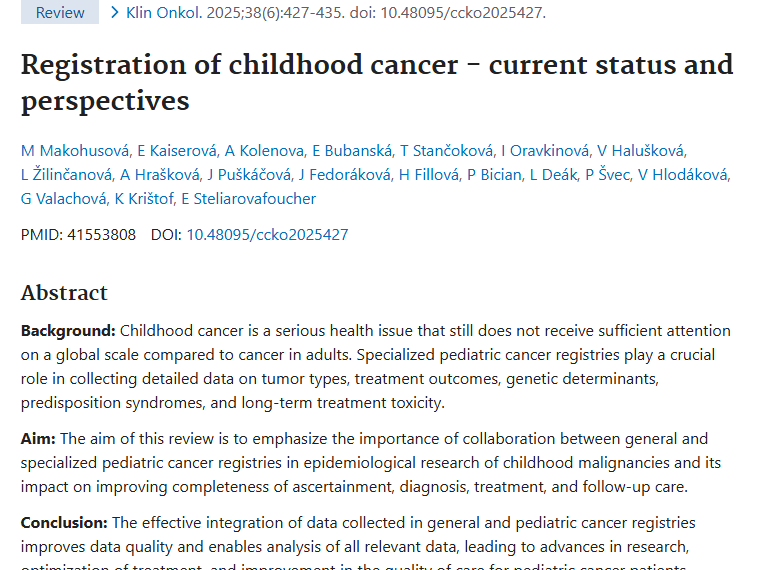Click the Abstract section heading
Viewport: 760px width, 570px height.
(x=64, y=293)
